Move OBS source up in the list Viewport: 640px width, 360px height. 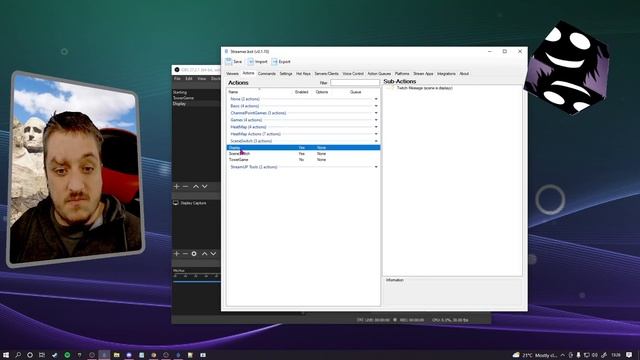point(204,253)
